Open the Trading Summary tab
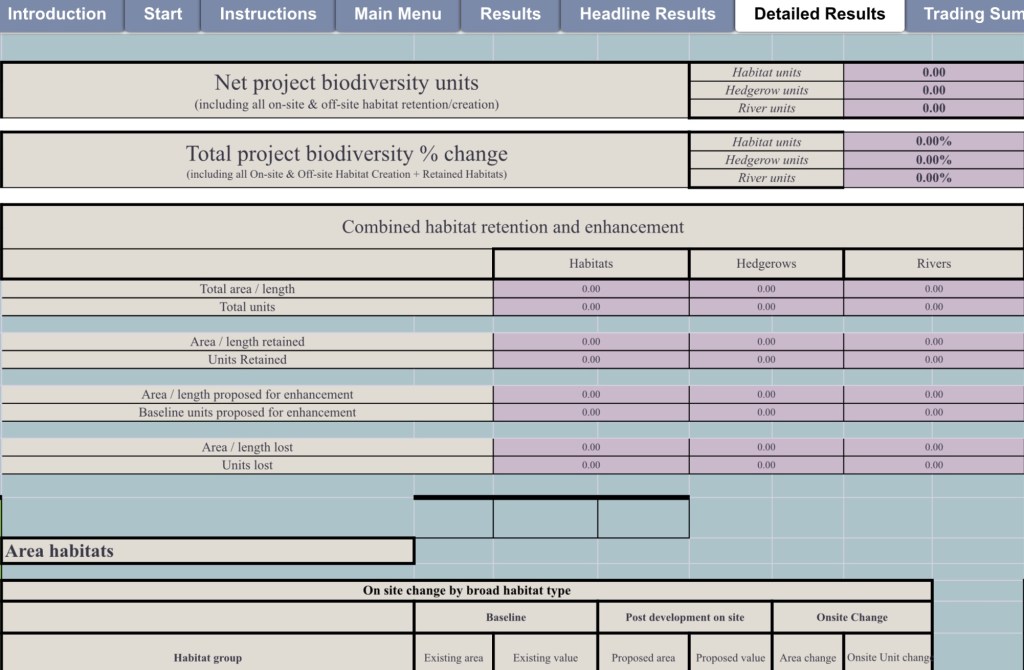1024x670 pixels. 970,14
